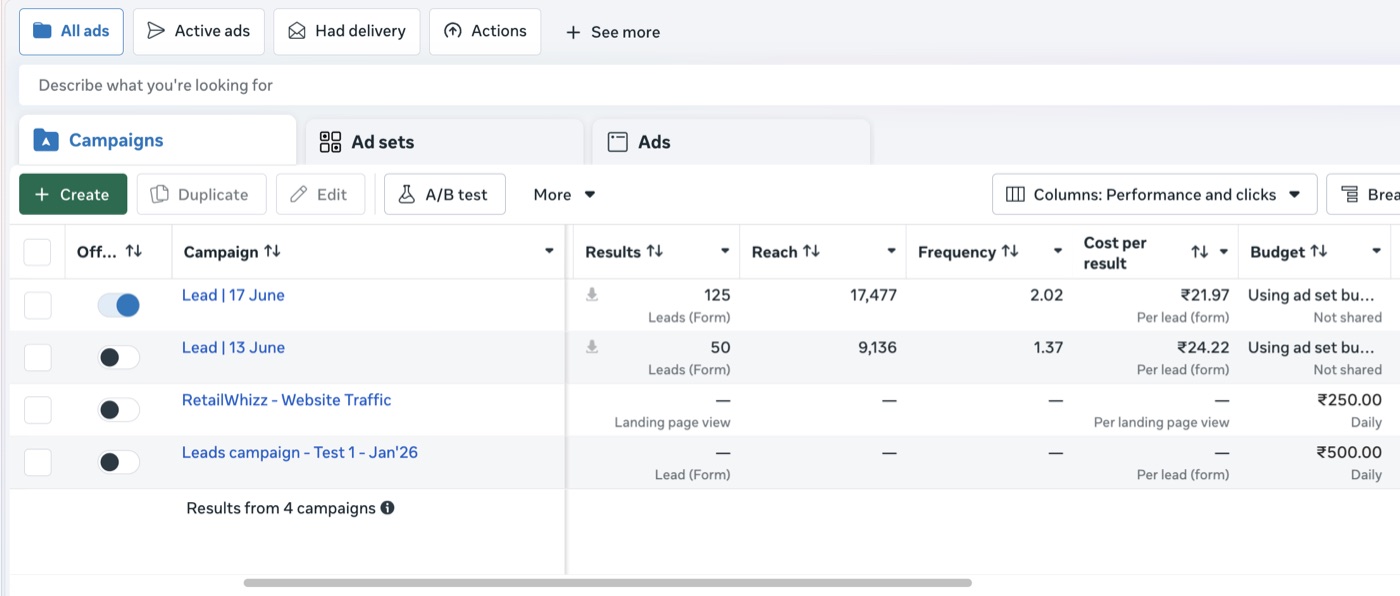This screenshot has height=596, width=1400.
Task: Open the More dropdown menu
Action: tap(564, 194)
